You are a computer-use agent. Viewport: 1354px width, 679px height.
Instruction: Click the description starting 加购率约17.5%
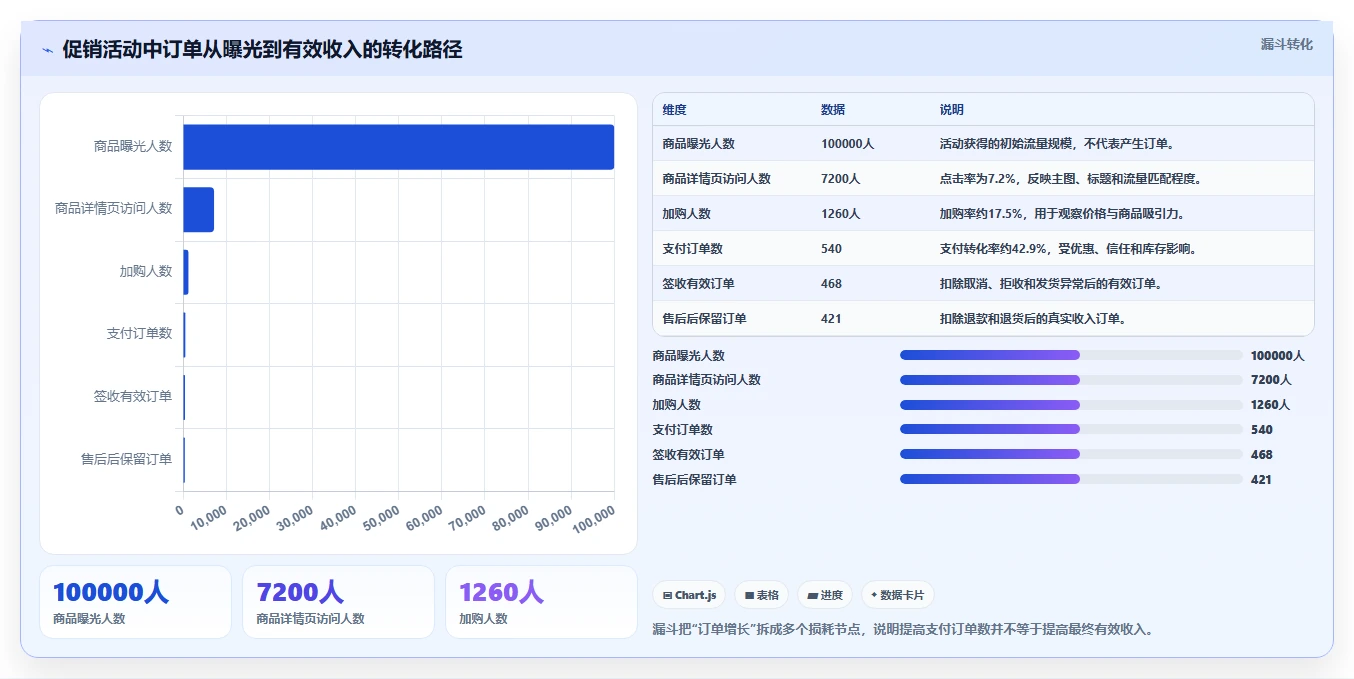(1062, 214)
